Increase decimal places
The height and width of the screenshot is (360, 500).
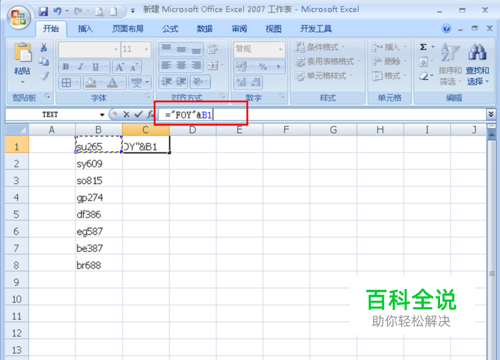click(242, 82)
